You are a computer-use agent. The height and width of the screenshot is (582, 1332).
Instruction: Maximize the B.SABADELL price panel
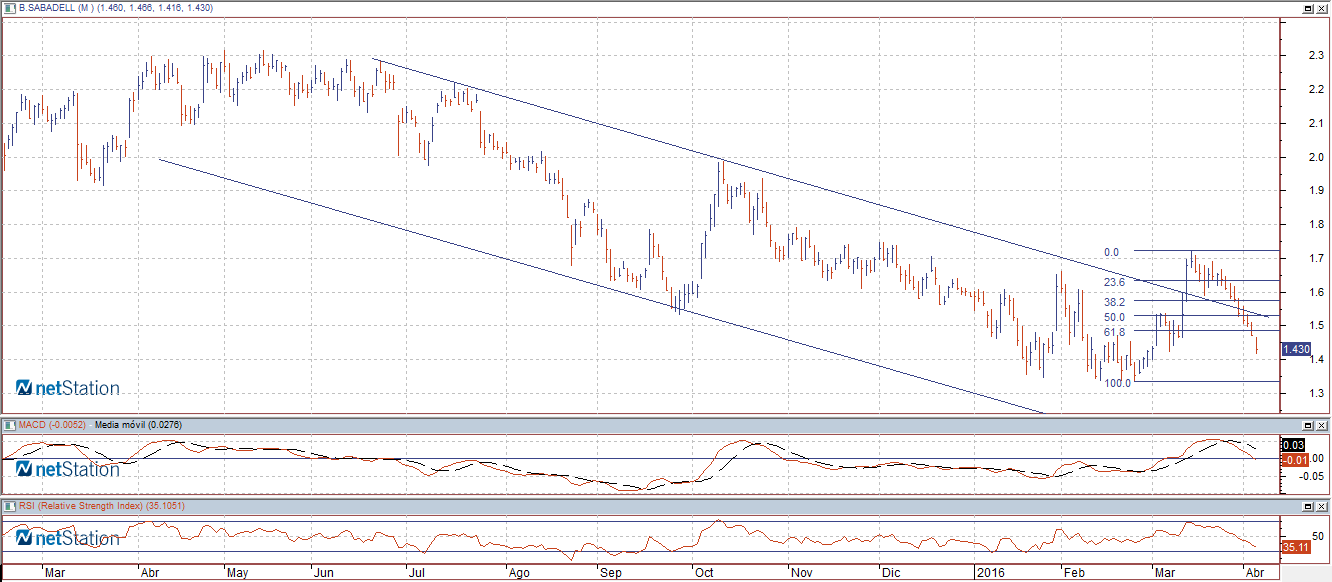point(1307,8)
